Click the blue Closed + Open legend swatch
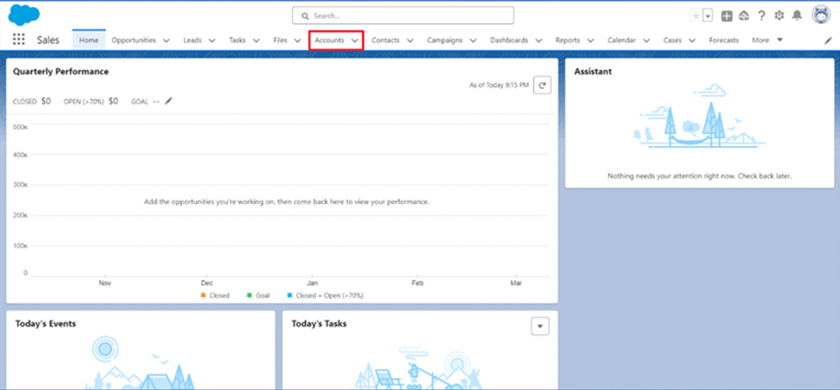The image size is (840, 390). [289, 295]
